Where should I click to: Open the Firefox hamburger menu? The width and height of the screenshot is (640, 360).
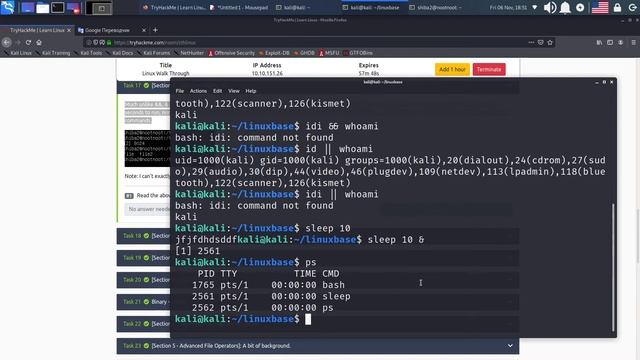tap(633, 42)
